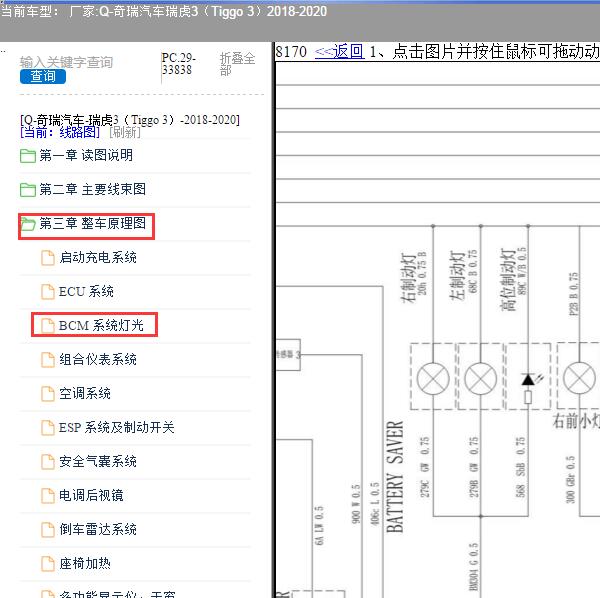Click document icon beside ESP 系统及制动开关
600x598 pixels.
pyautogui.click(x=48, y=428)
